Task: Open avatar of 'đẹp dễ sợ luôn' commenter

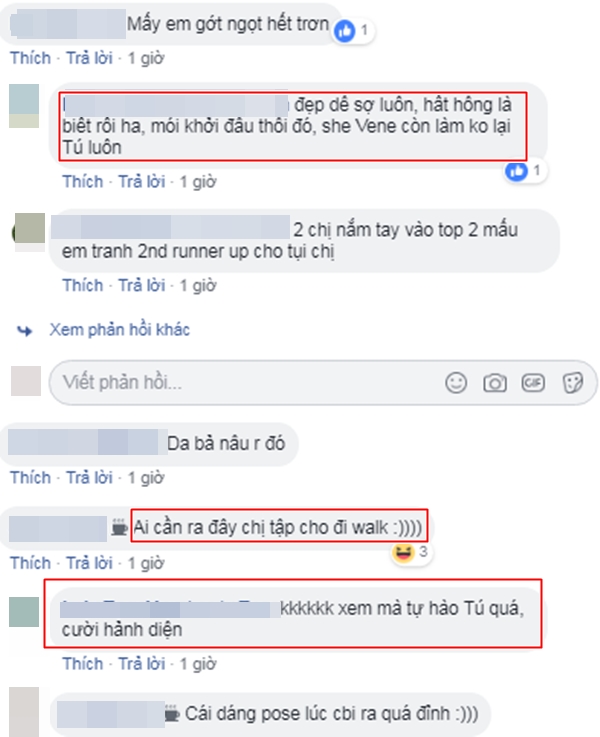Action: [24, 106]
